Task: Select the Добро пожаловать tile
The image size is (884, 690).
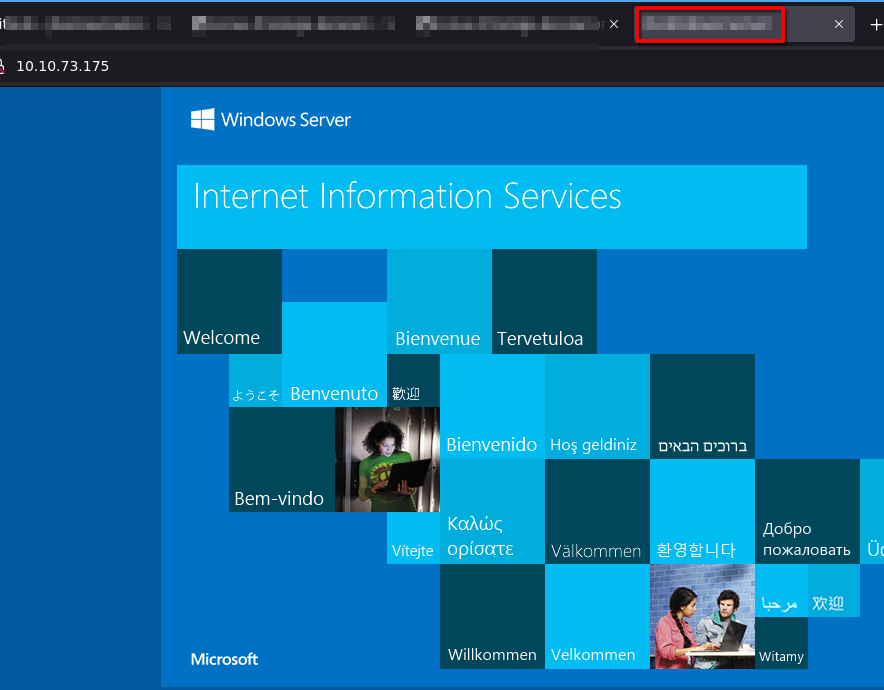Action: pyautogui.click(x=807, y=512)
